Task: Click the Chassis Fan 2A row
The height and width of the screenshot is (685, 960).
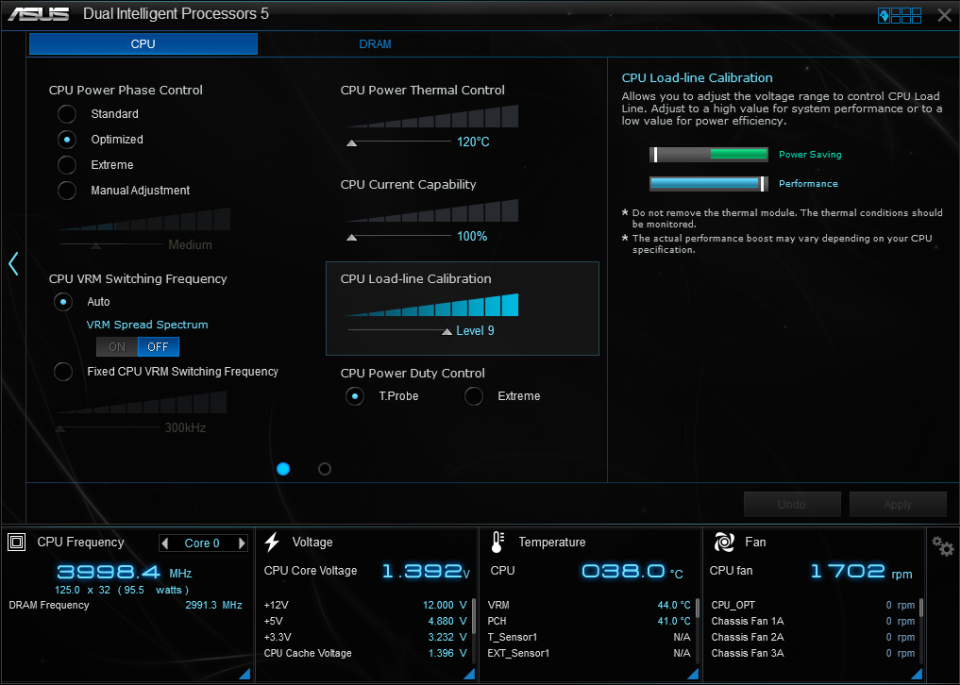Action: pos(813,637)
